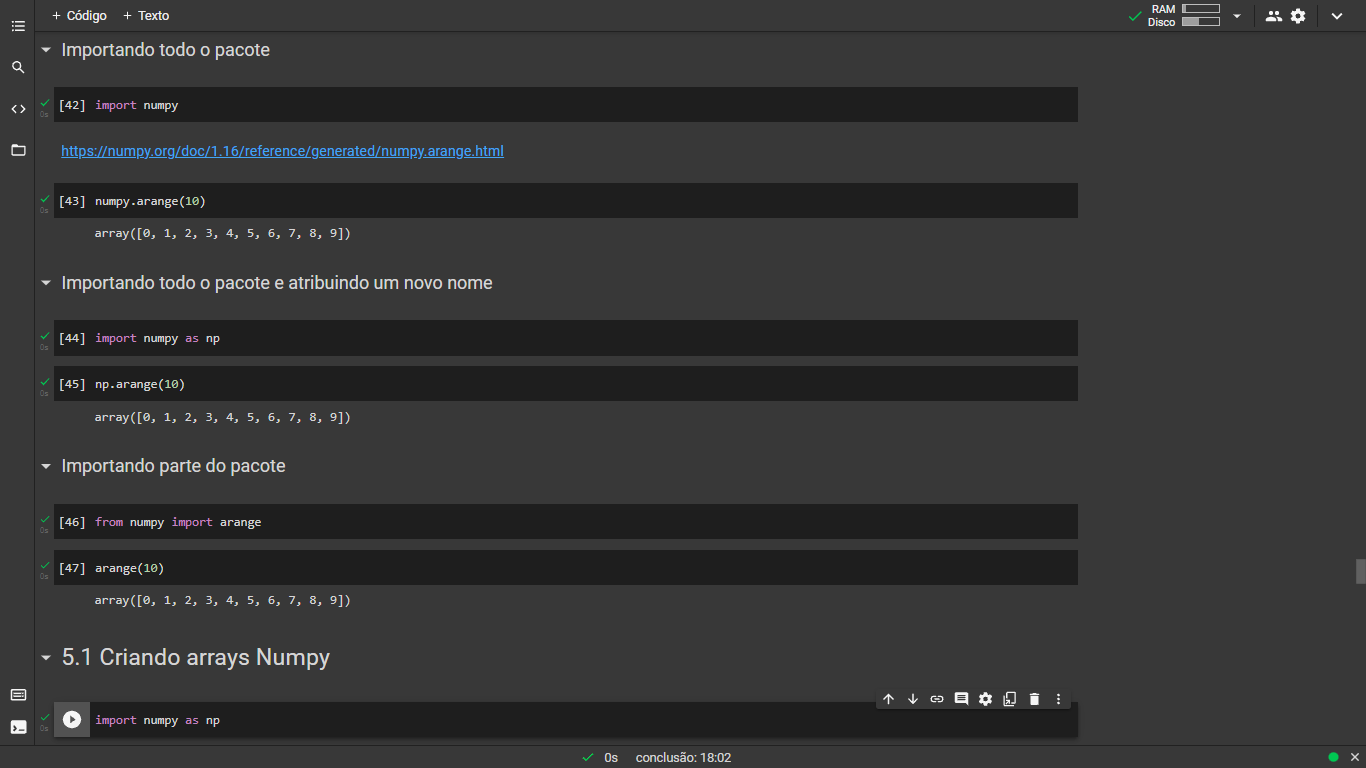Open notebook settings gear at top right
This screenshot has width=1366, height=768.
tap(1298, 16)
